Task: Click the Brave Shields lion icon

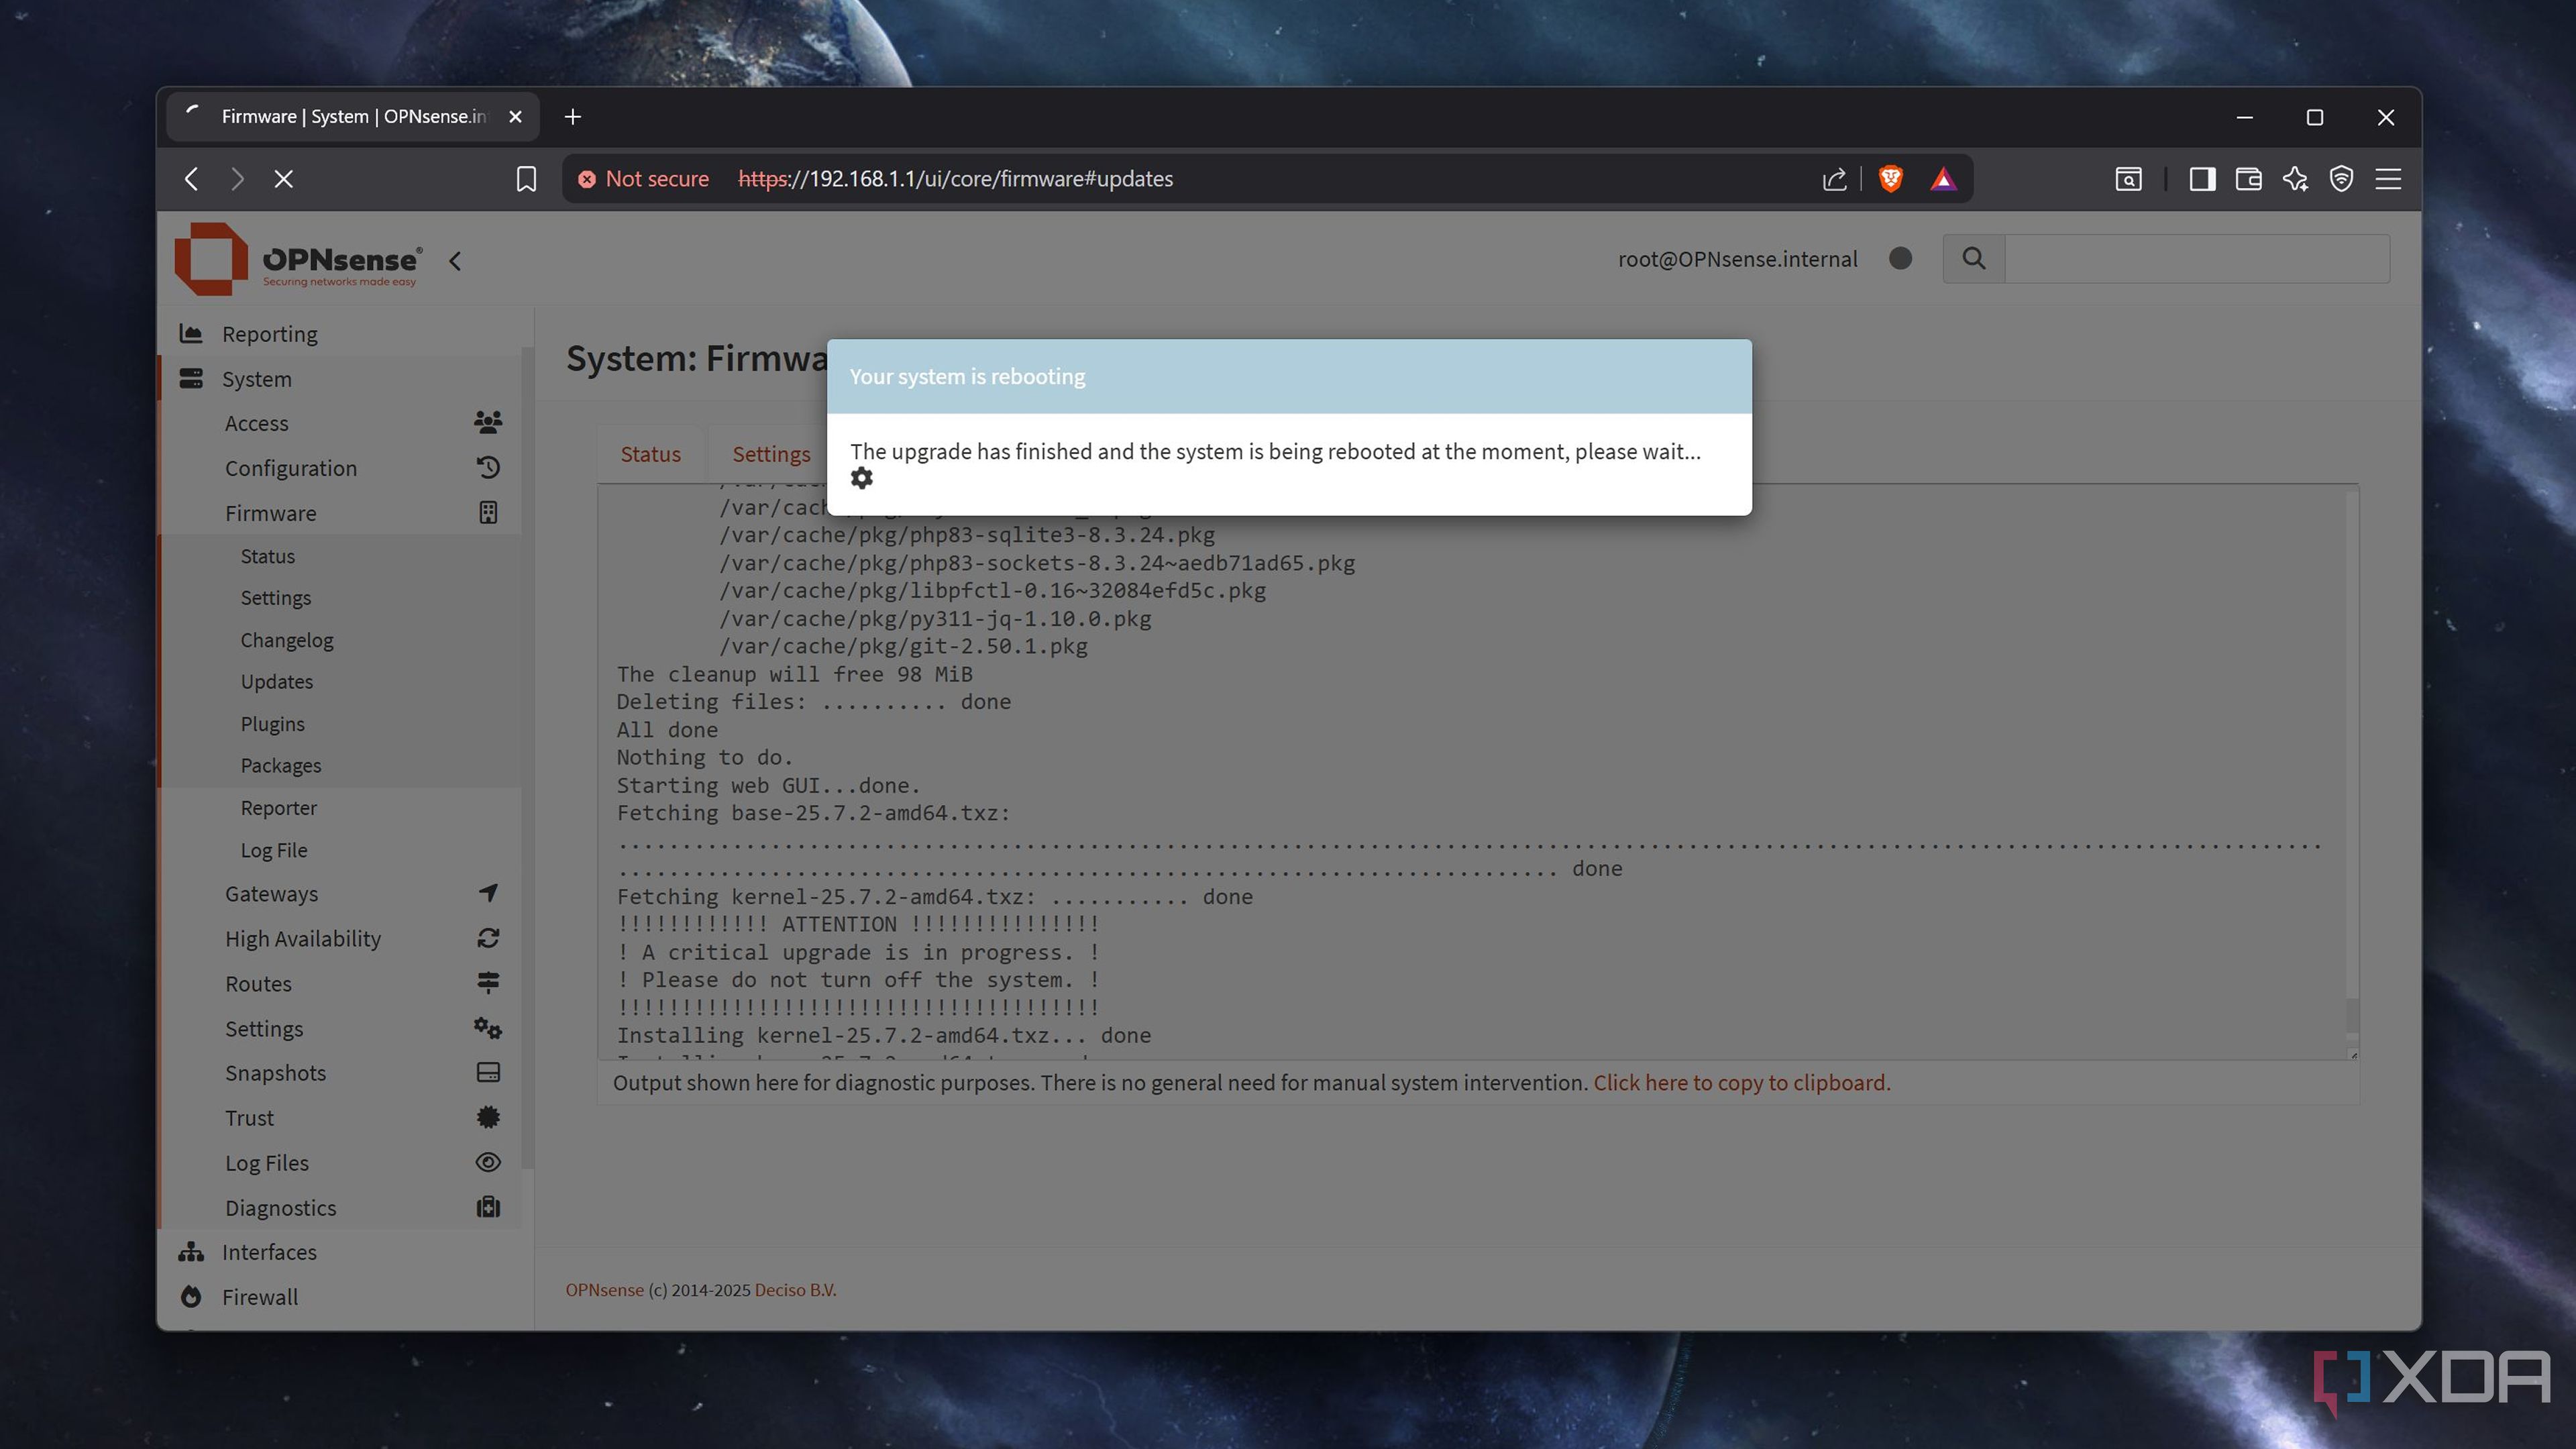Action: [x=1890, y=179]
